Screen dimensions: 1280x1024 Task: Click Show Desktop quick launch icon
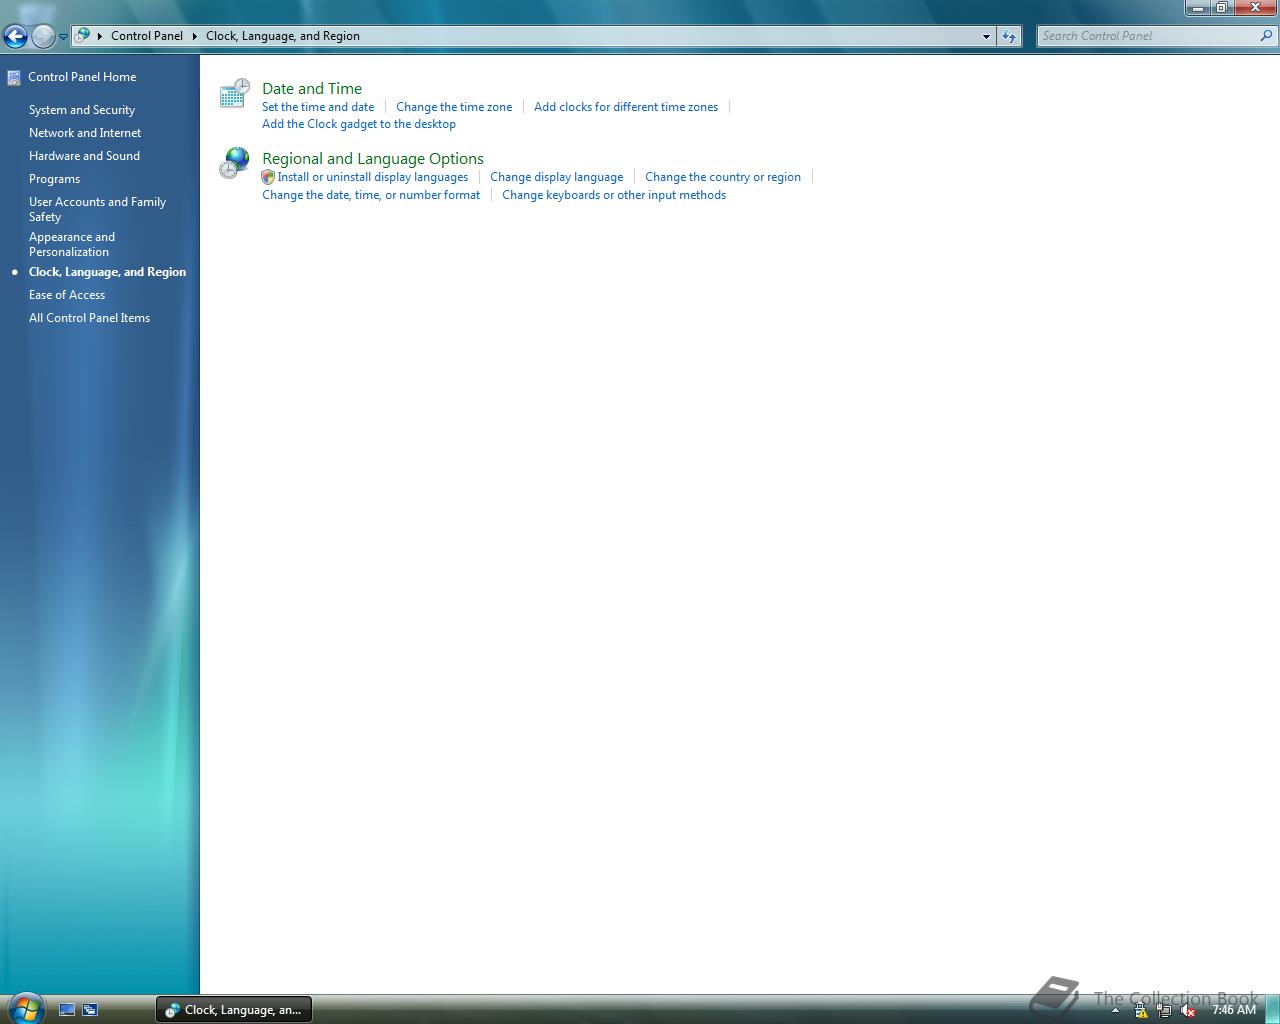tap(67, 1010)
